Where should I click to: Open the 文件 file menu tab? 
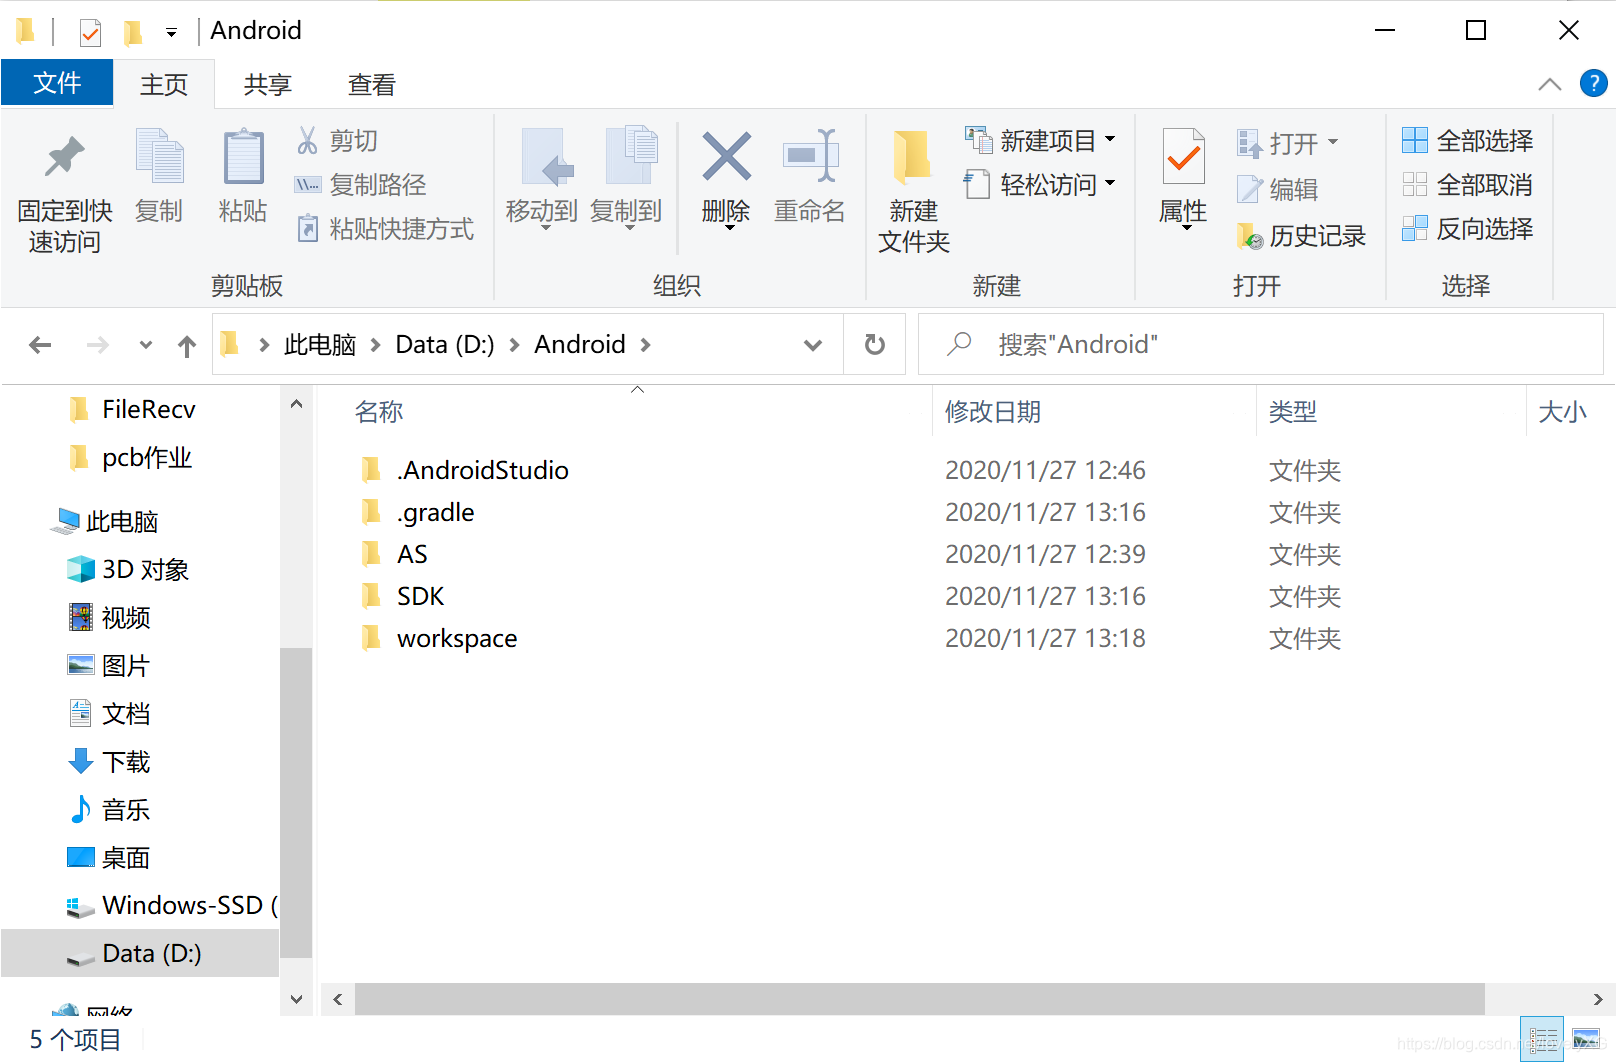(x=57, y=83)
